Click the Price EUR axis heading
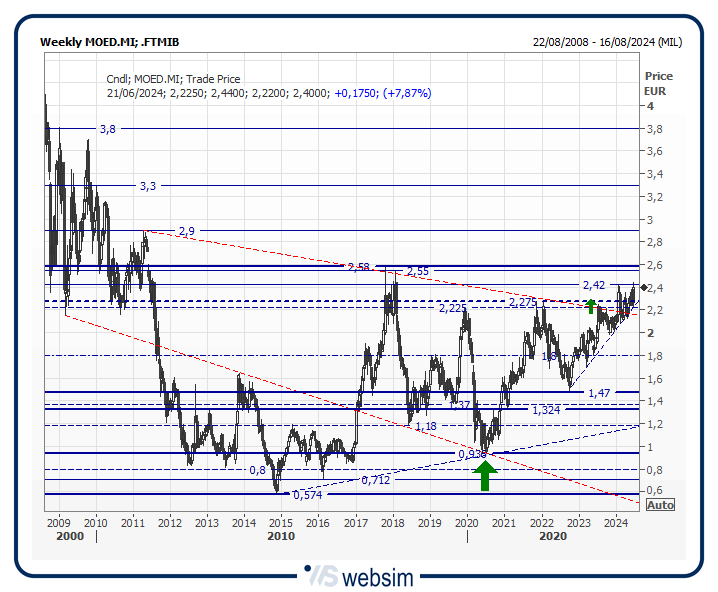The width and height of the screenshot is (718, 592). click(x=658, y=83)
